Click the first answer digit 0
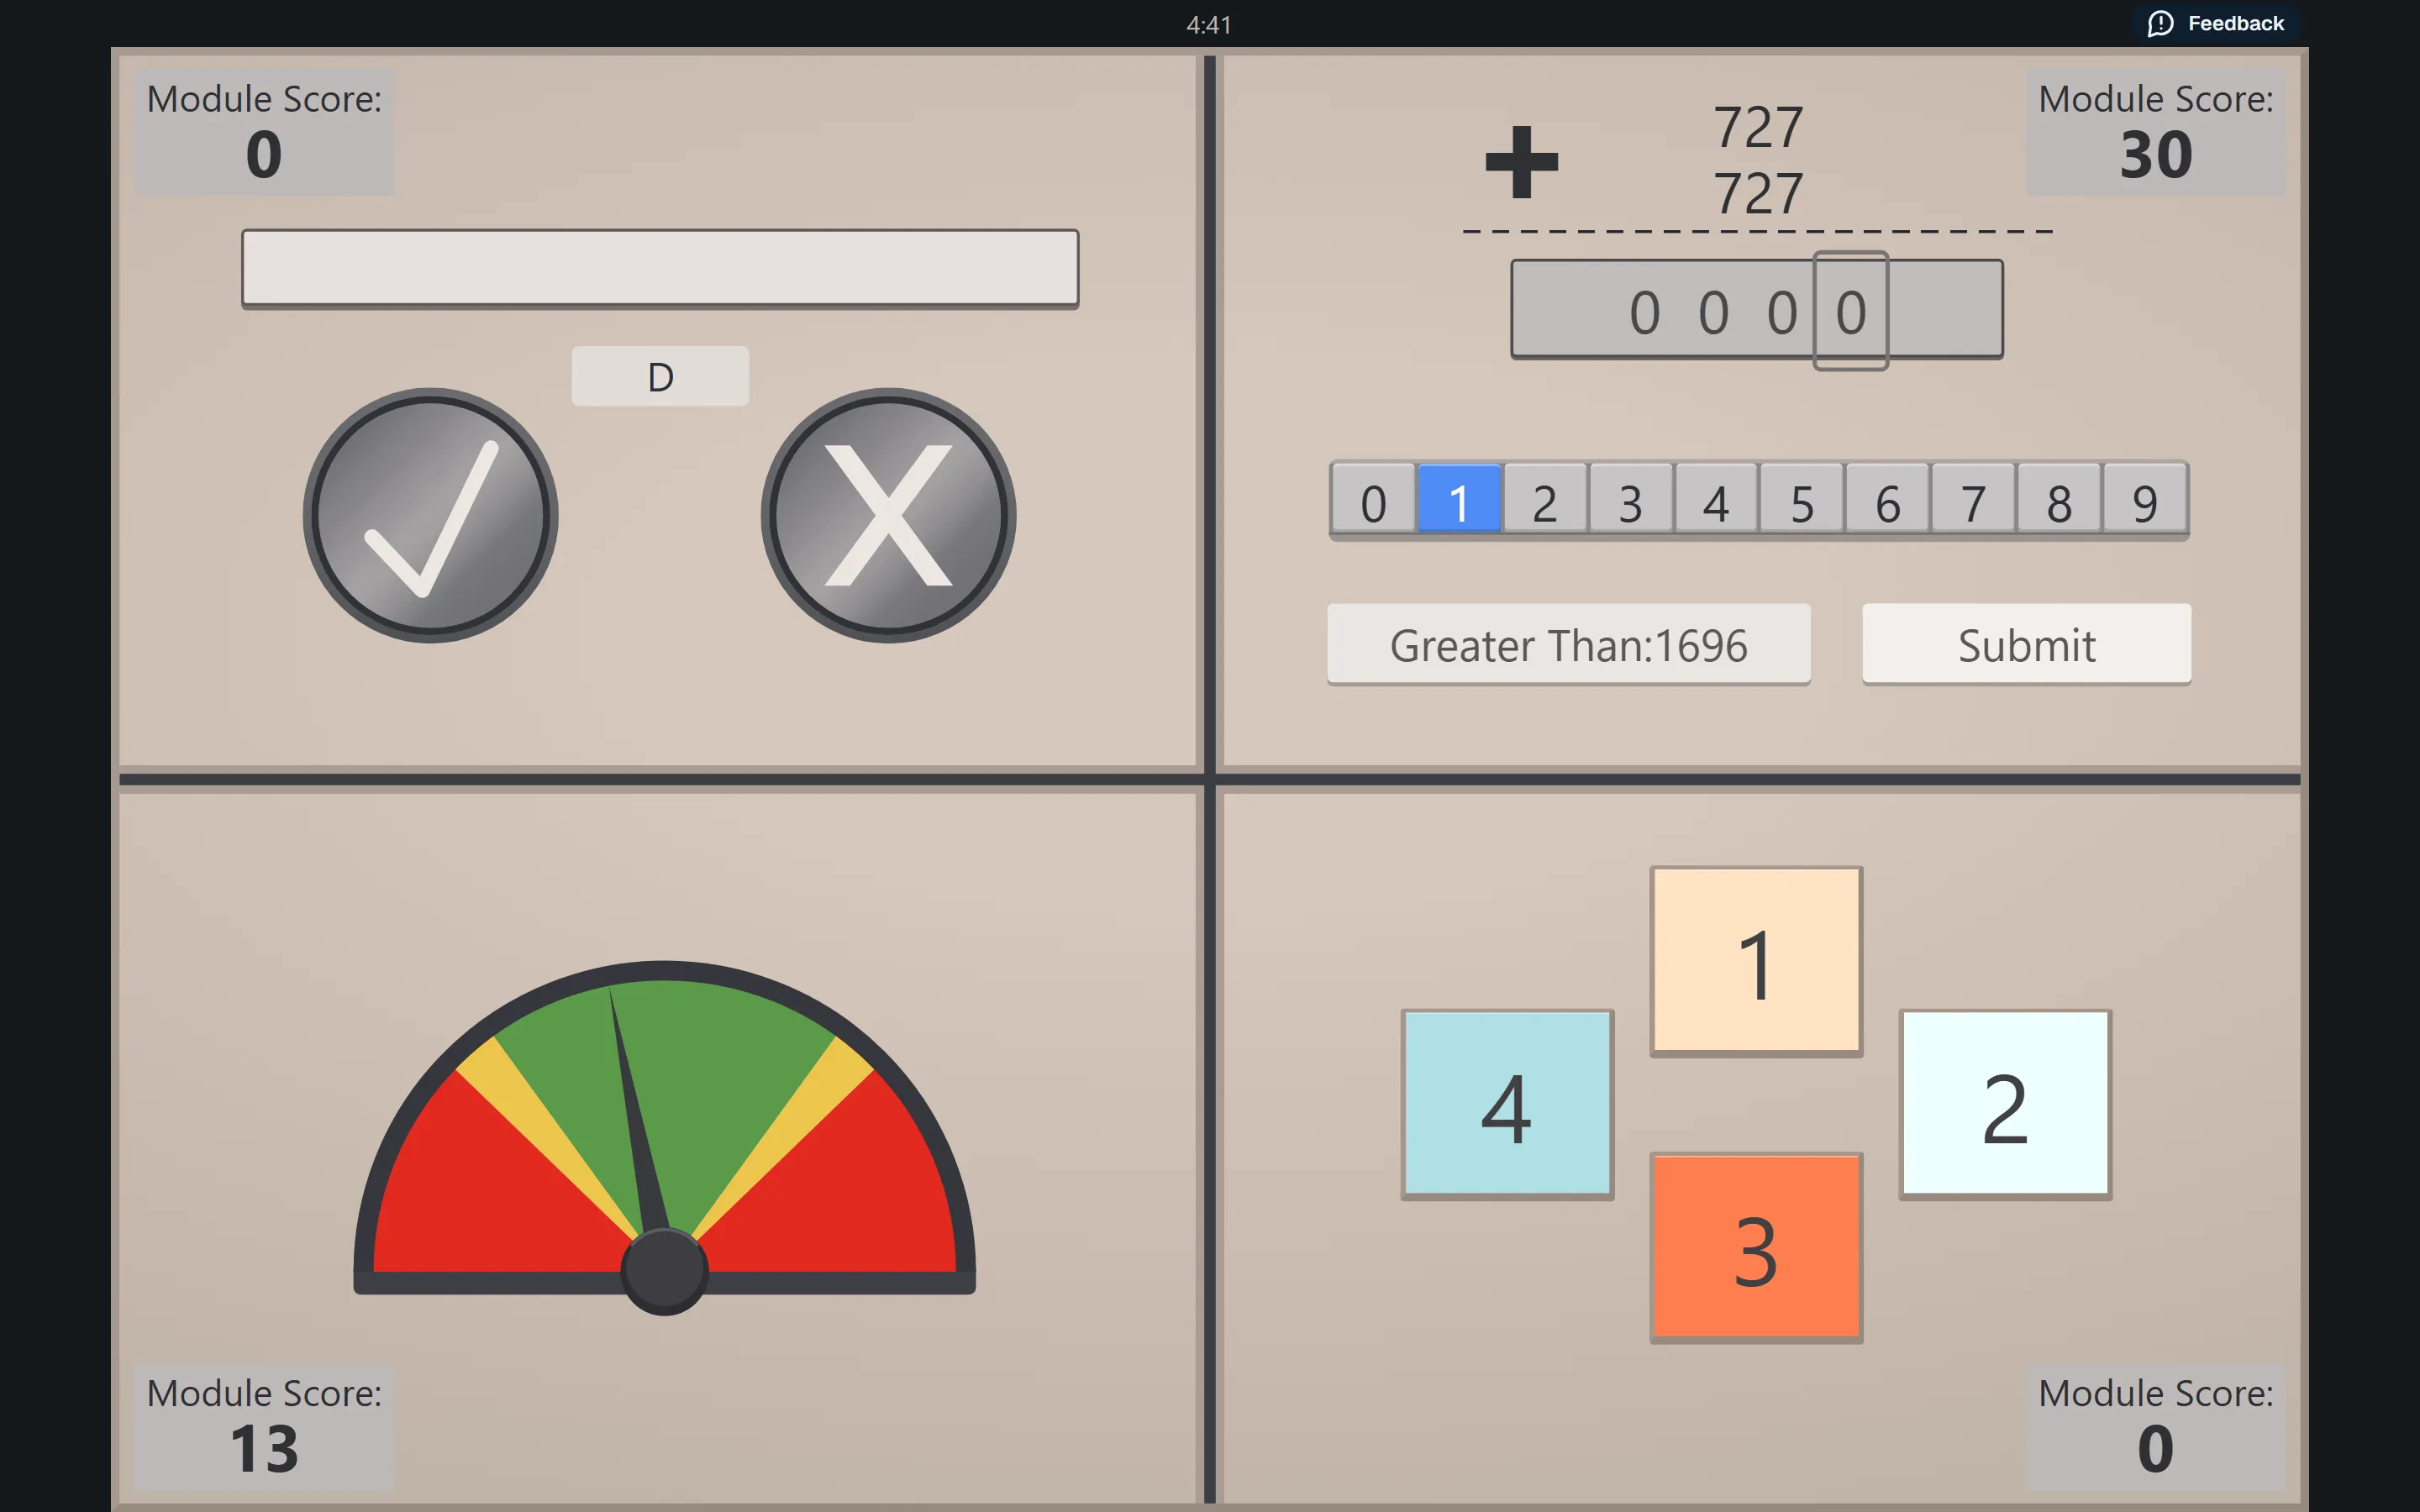 click(x=1645, y=312)
